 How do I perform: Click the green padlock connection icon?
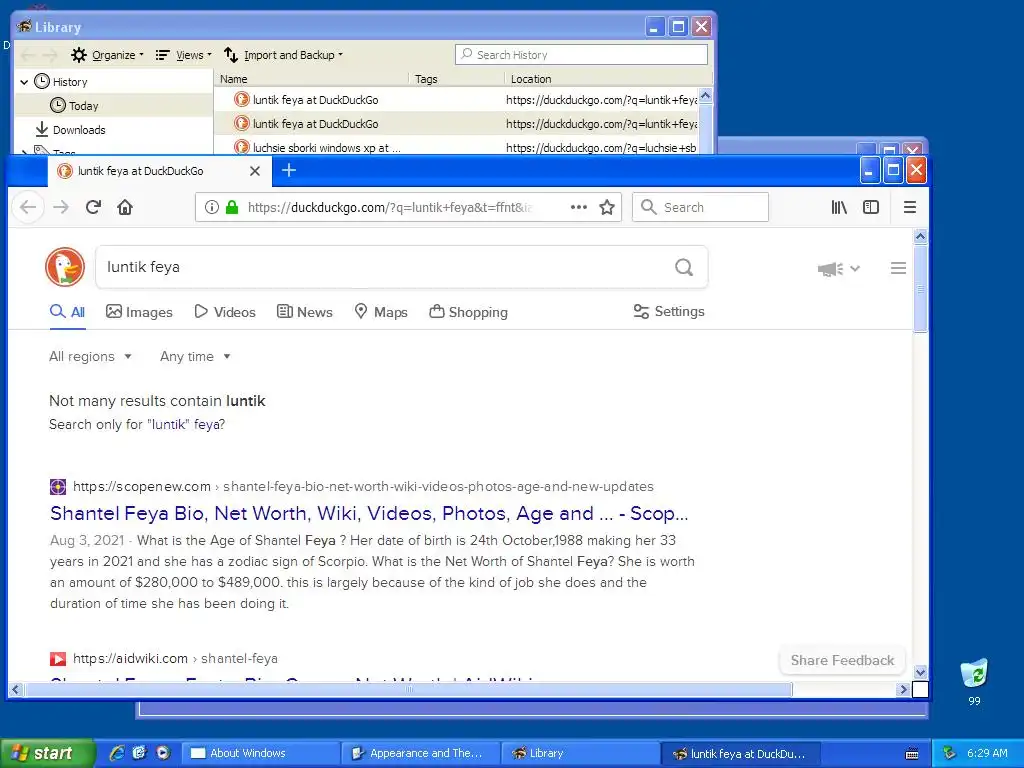(232, 208)
